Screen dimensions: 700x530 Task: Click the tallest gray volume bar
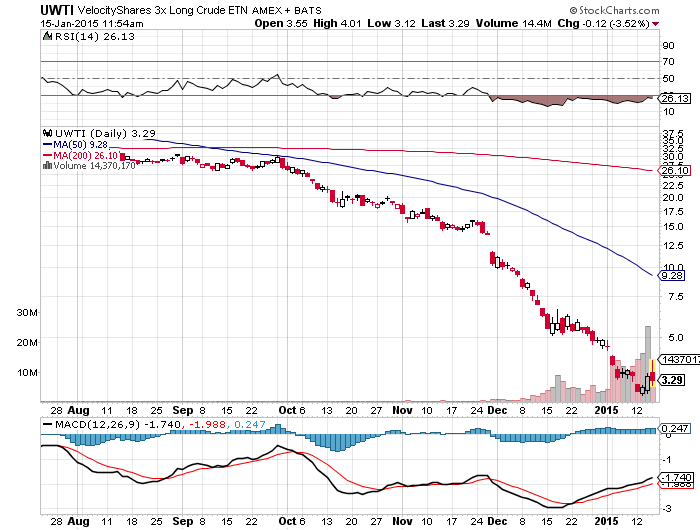(x=647, y=364)
